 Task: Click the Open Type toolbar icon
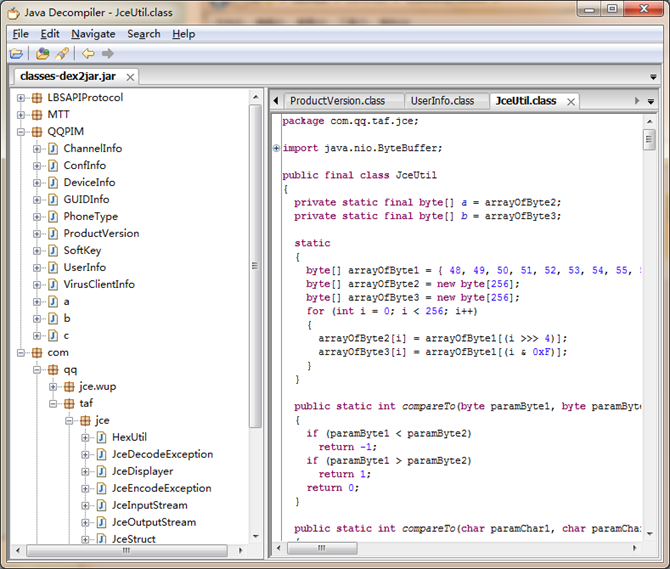point(42,54)
